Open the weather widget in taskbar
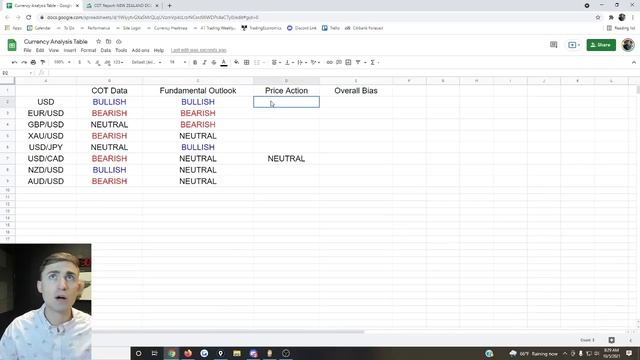640x360 pixels. [x=533, y=353]
